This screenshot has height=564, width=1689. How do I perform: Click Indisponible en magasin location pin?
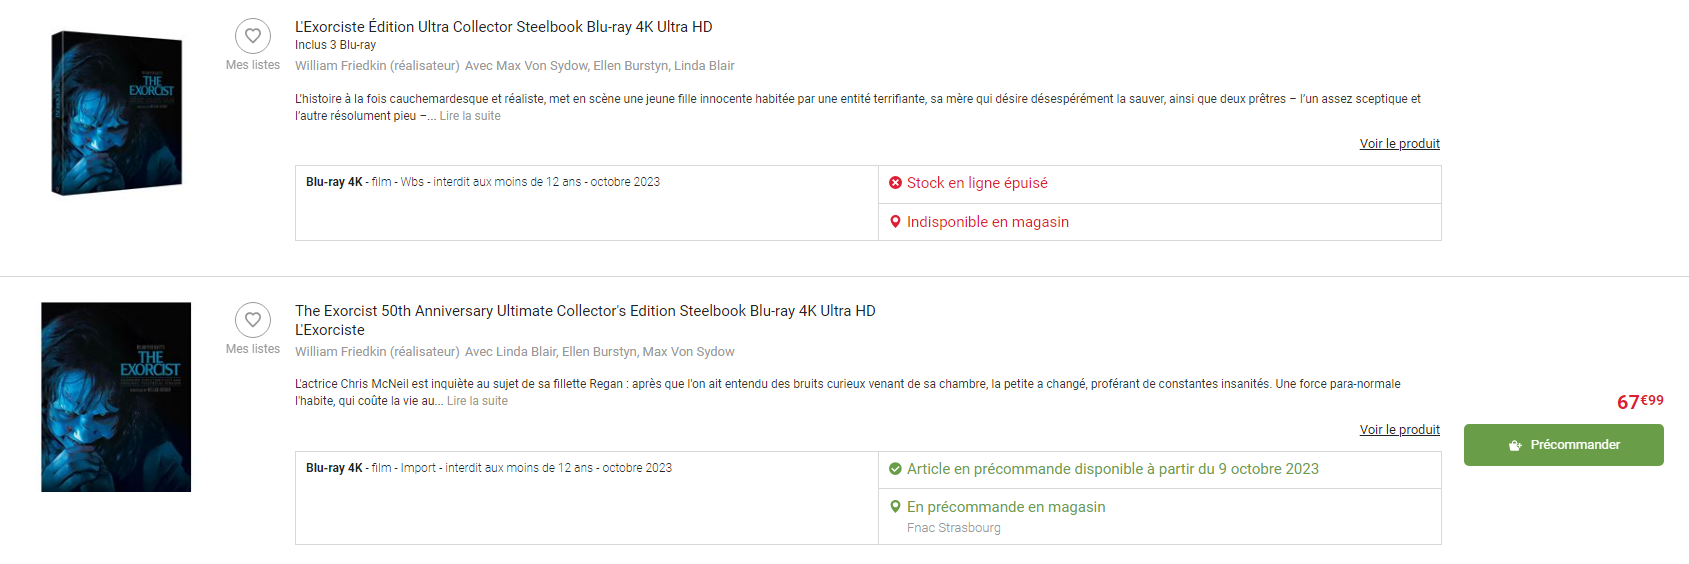(x=895, y=222)
